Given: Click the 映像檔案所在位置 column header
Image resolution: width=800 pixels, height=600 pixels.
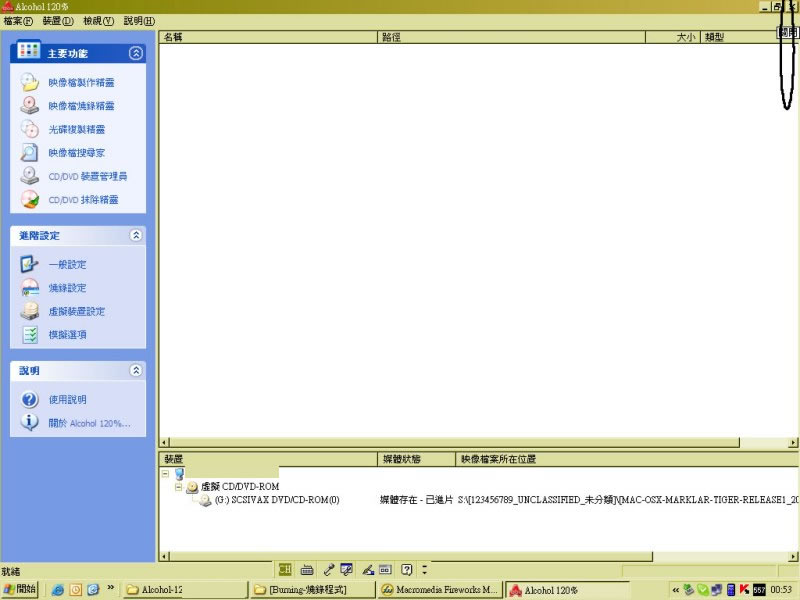Looking at the screenshot, I should coord(628,459).
